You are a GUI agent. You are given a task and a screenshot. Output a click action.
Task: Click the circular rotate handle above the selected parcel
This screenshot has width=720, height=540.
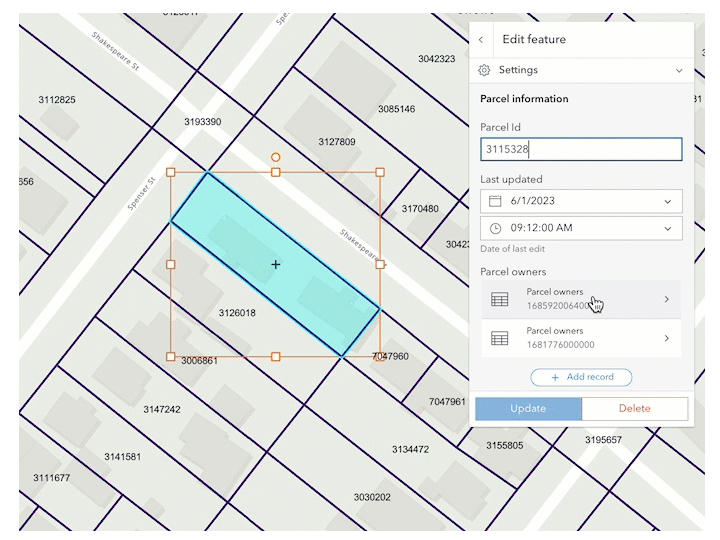tap(276, 158)
